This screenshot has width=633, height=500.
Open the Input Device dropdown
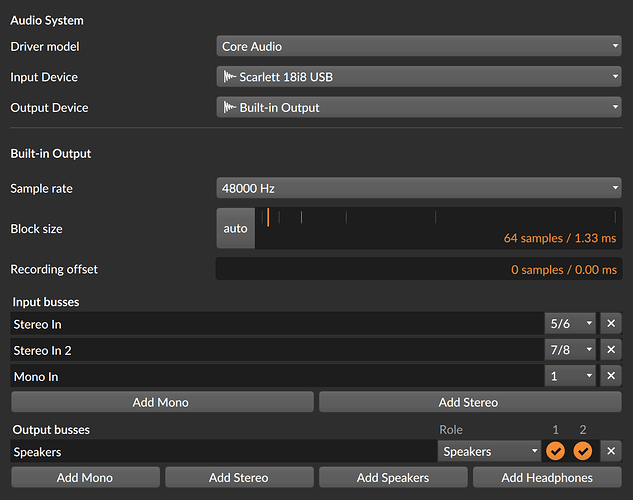[x=419, y=77]
